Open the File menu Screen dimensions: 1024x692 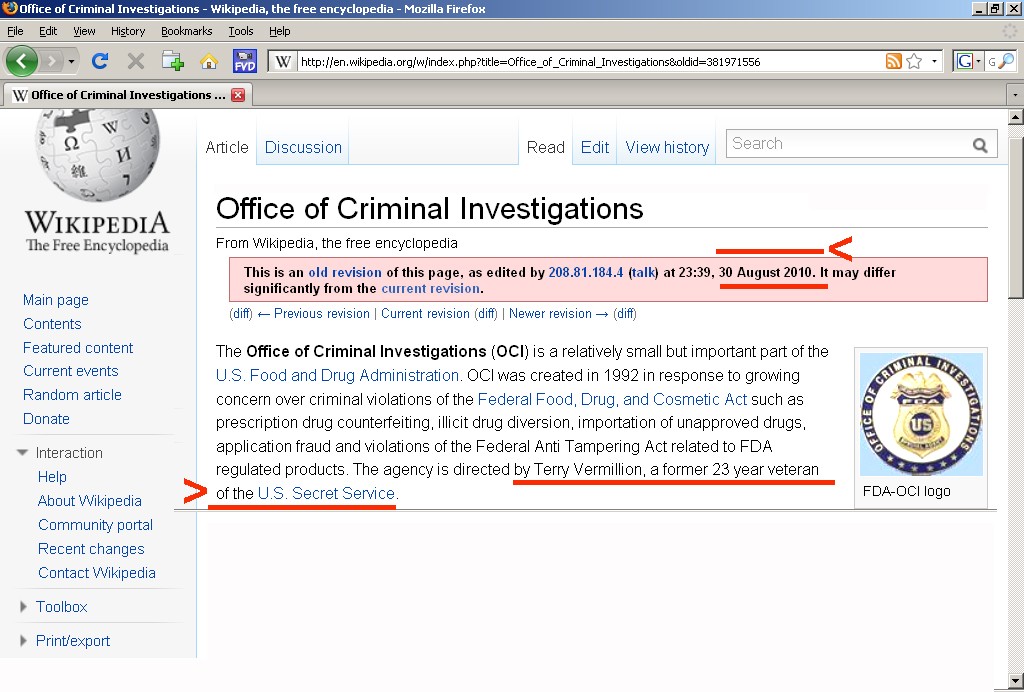(x=15, y=31)
